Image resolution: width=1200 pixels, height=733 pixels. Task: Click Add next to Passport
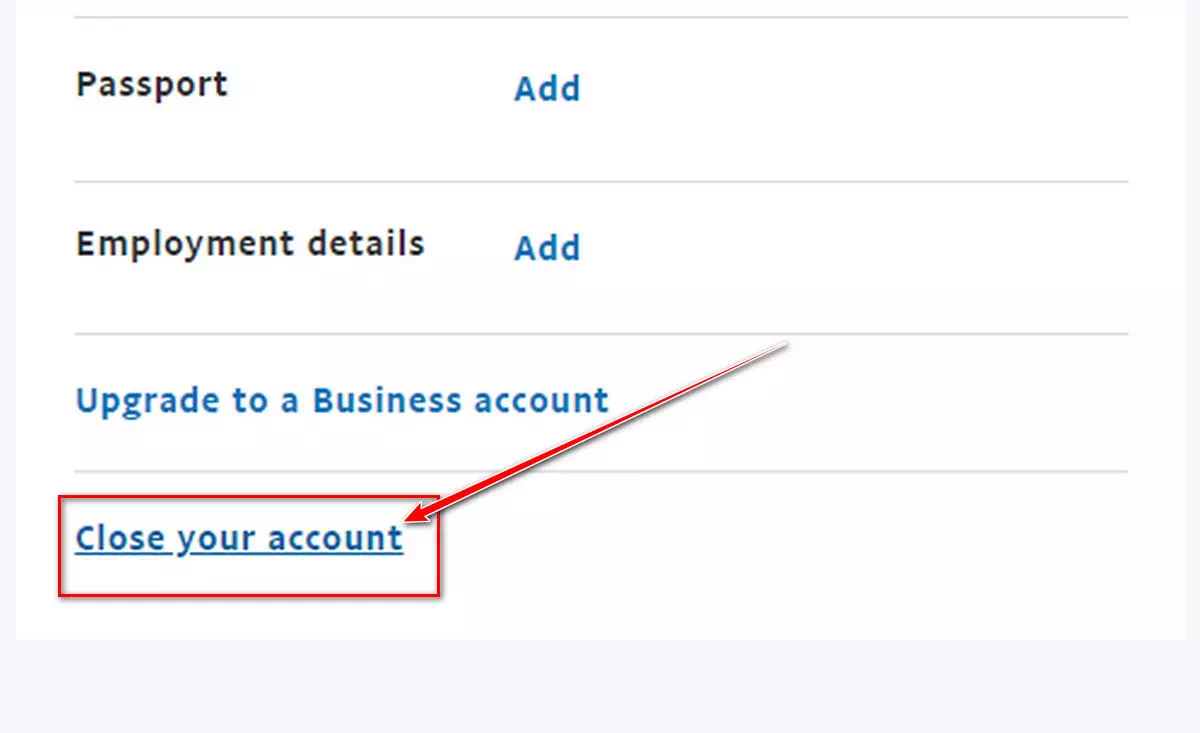pos(547,88)
